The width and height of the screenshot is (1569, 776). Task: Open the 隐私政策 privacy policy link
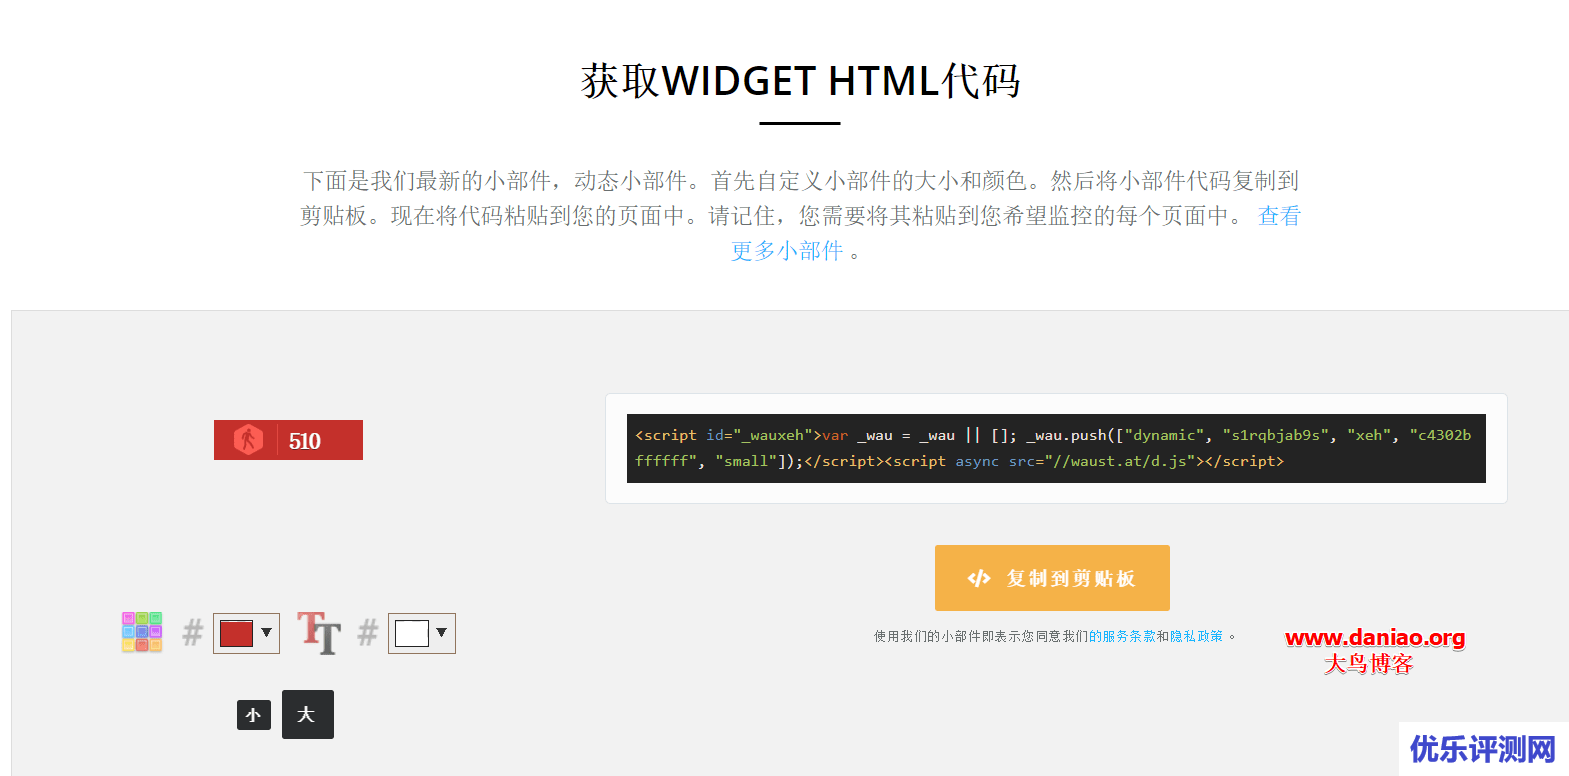pyautogui.click(x=1196, y=636)
